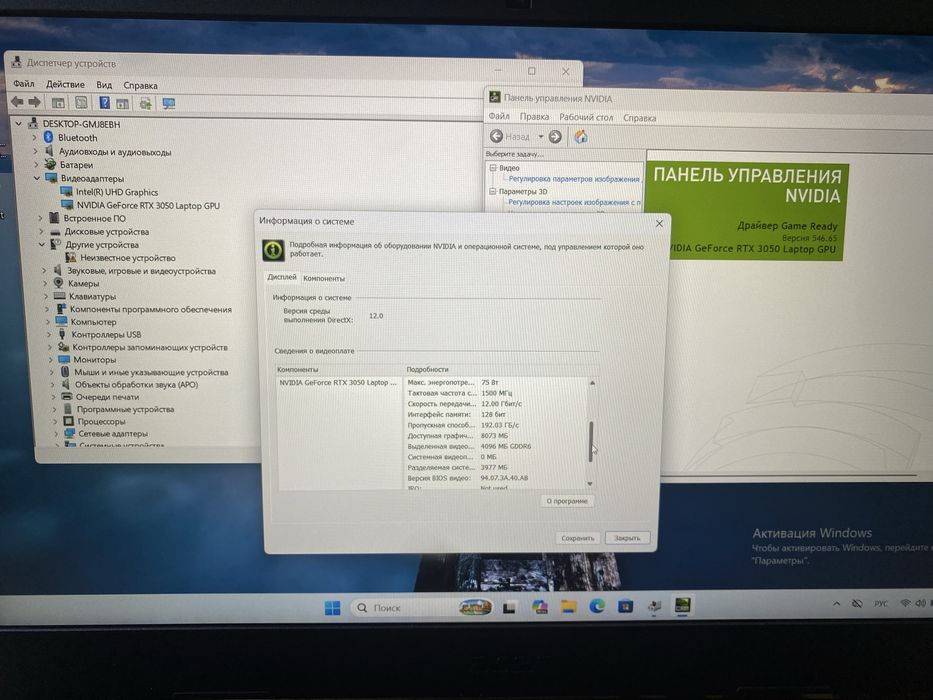The width and height of the screenshot is (933, 700).
Task: Select the Процессоры tree item
Action: pos(101,421)
